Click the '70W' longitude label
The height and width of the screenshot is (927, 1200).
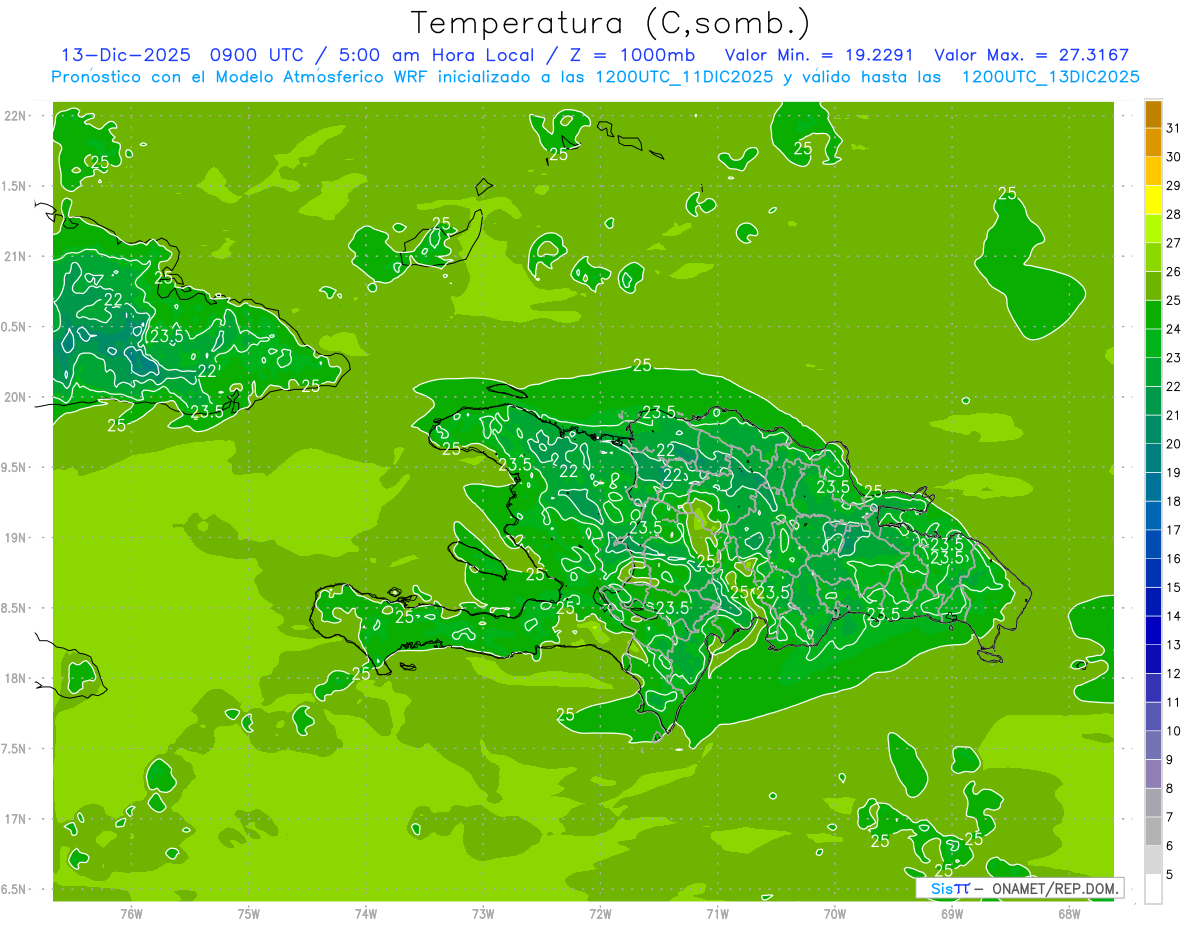point(835,914)
